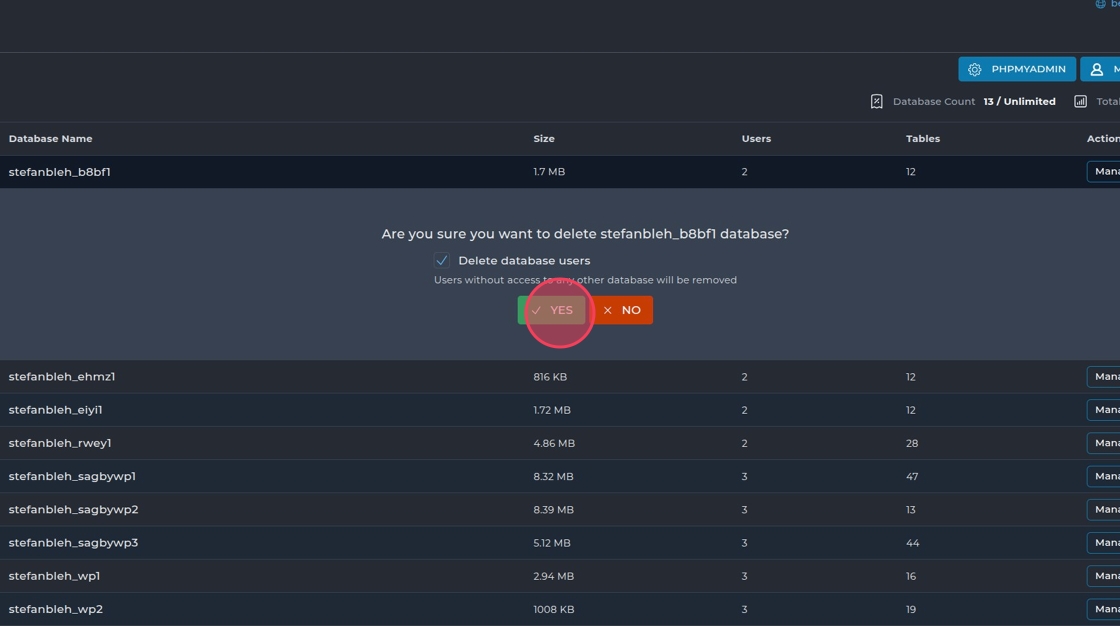This screenshot has height=626, width=1120.
Task: Click the Users column header
Action: click(756, 139)
